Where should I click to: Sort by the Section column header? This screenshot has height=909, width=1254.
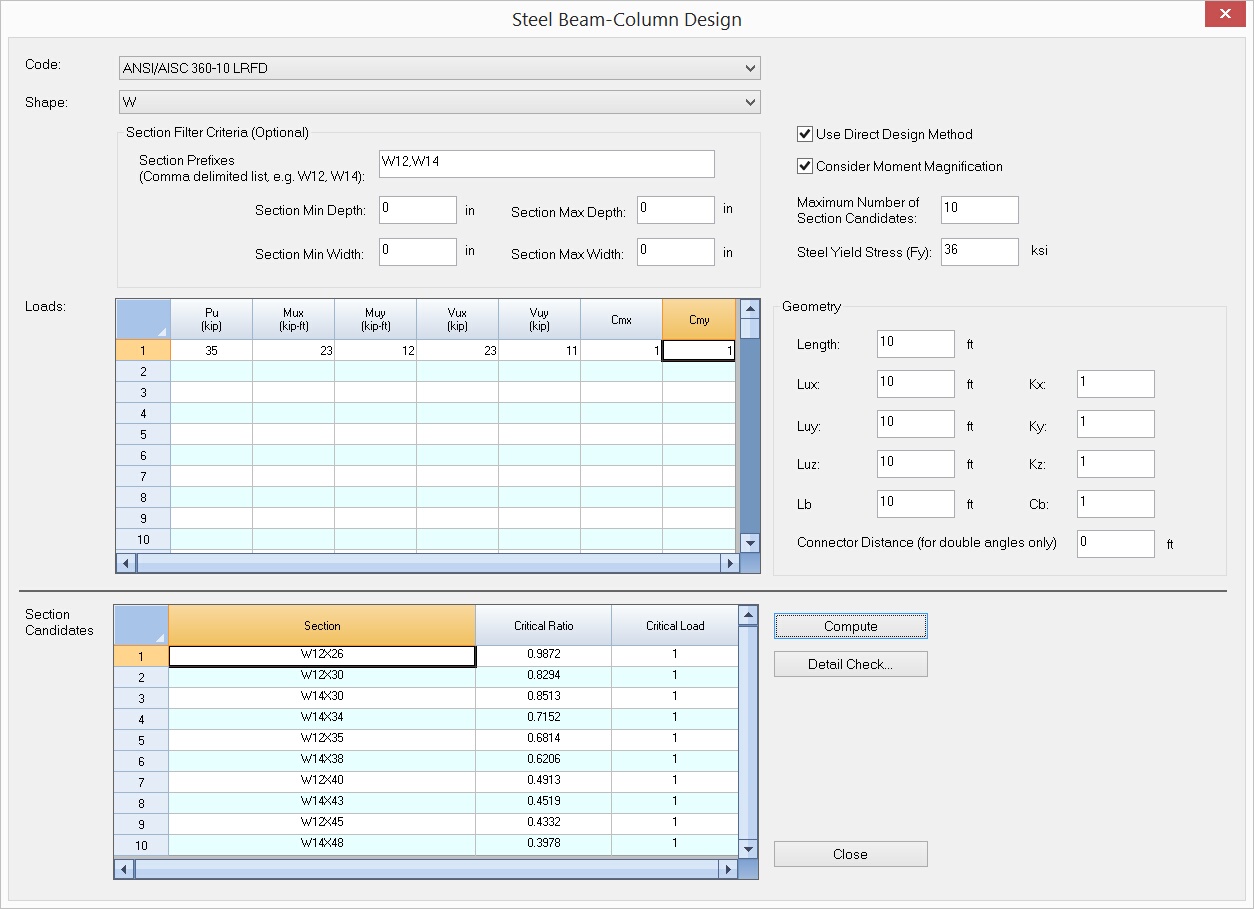[x=322, y=625]
